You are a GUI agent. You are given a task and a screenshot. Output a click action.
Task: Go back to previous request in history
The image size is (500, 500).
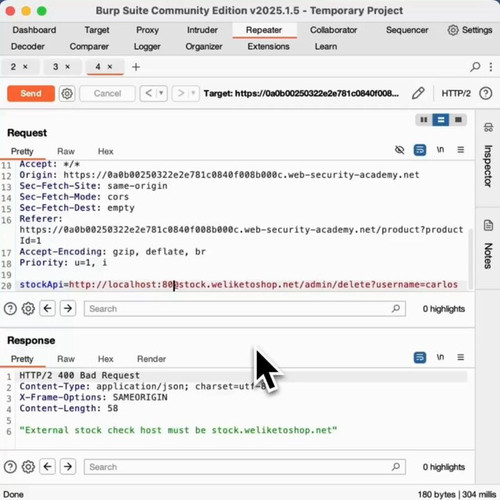148,93
